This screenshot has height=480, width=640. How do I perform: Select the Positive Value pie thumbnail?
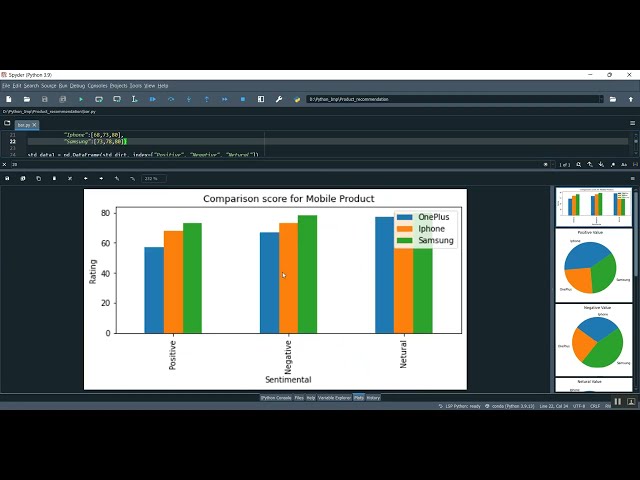(593, 265)
